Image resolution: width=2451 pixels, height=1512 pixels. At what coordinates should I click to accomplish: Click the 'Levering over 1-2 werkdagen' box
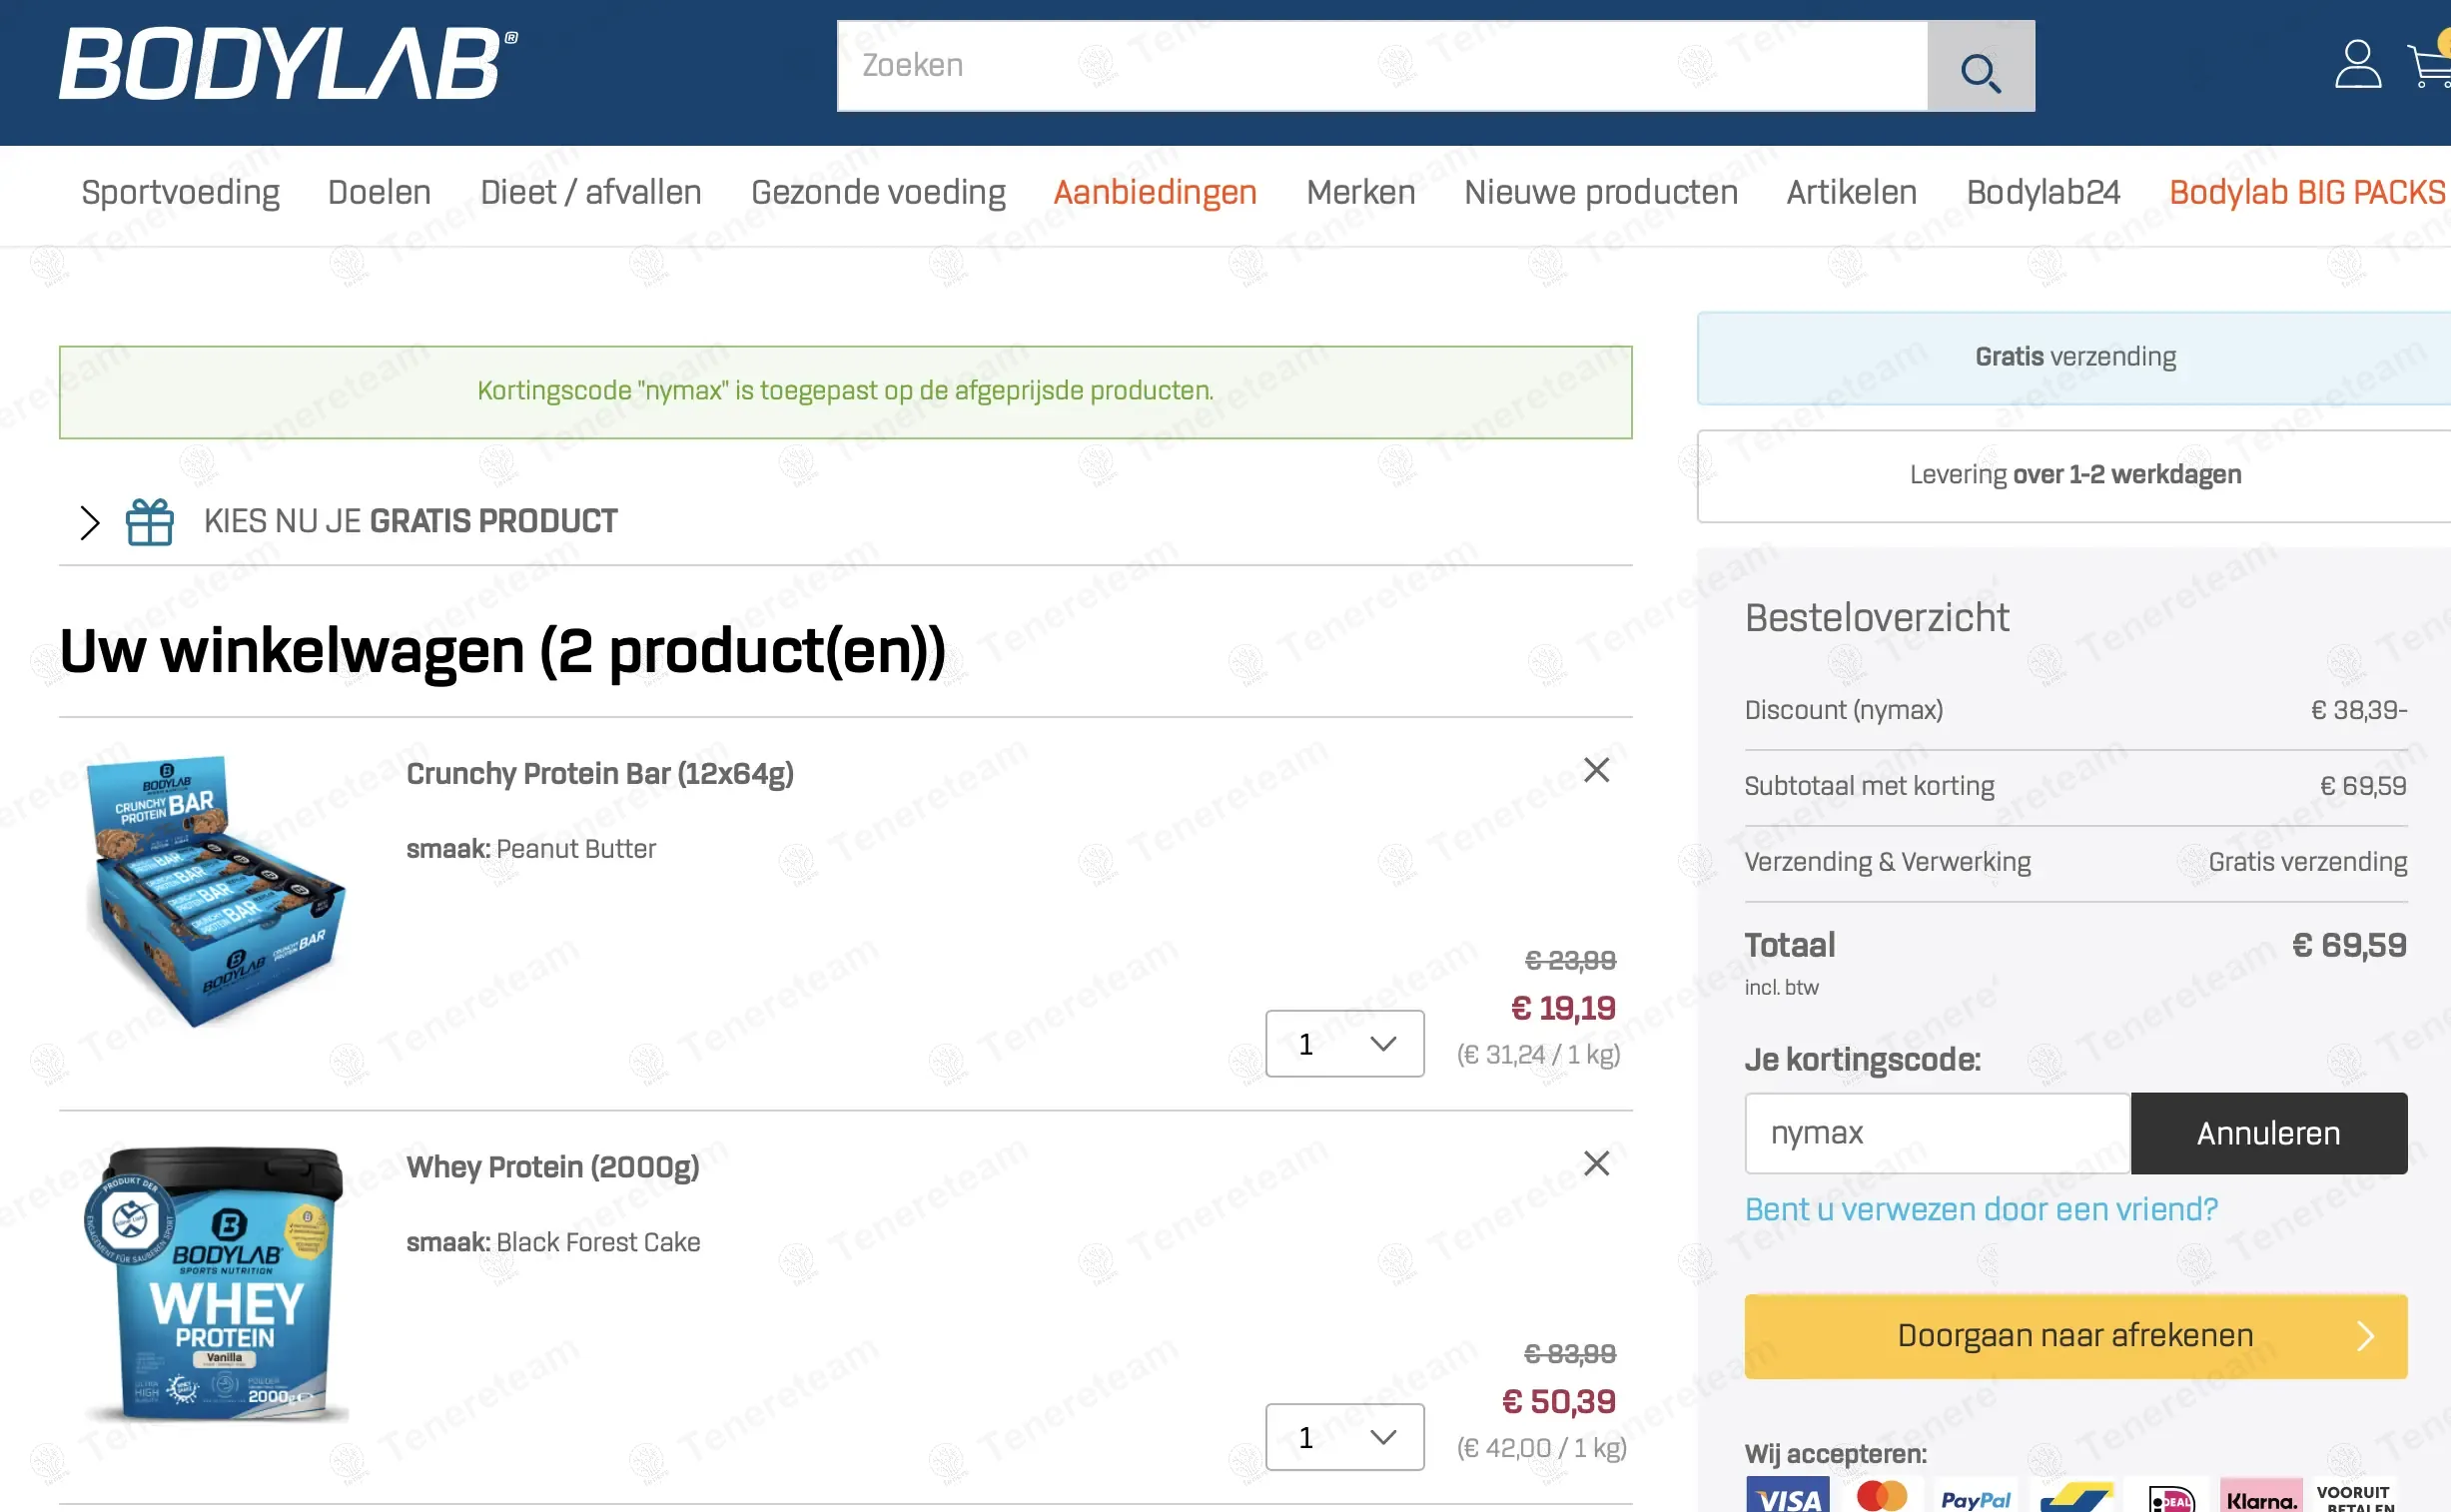point(2074,476)
